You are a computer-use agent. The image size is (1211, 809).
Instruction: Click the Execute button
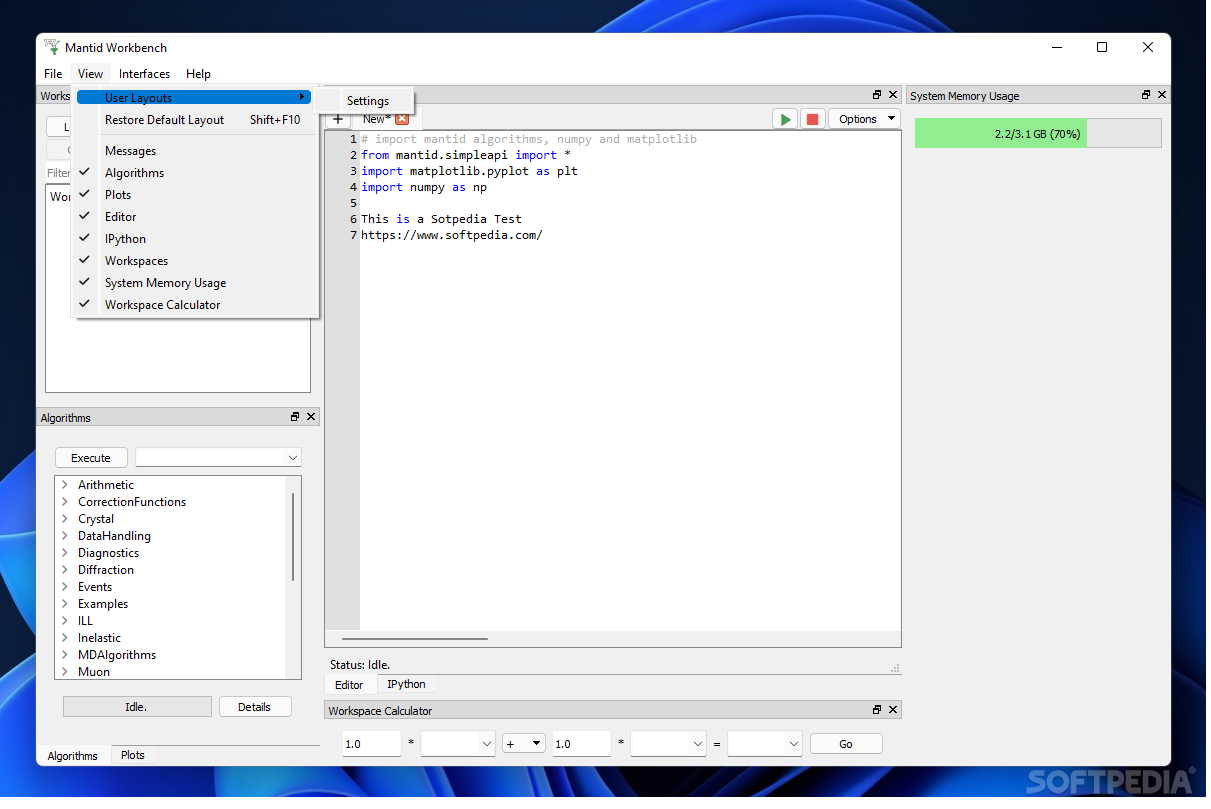91,458
